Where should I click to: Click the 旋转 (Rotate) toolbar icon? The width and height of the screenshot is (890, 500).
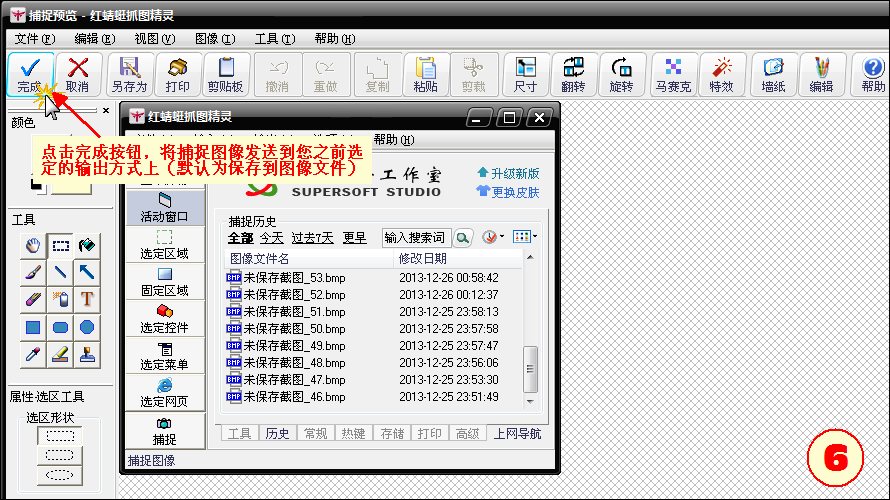621,75
